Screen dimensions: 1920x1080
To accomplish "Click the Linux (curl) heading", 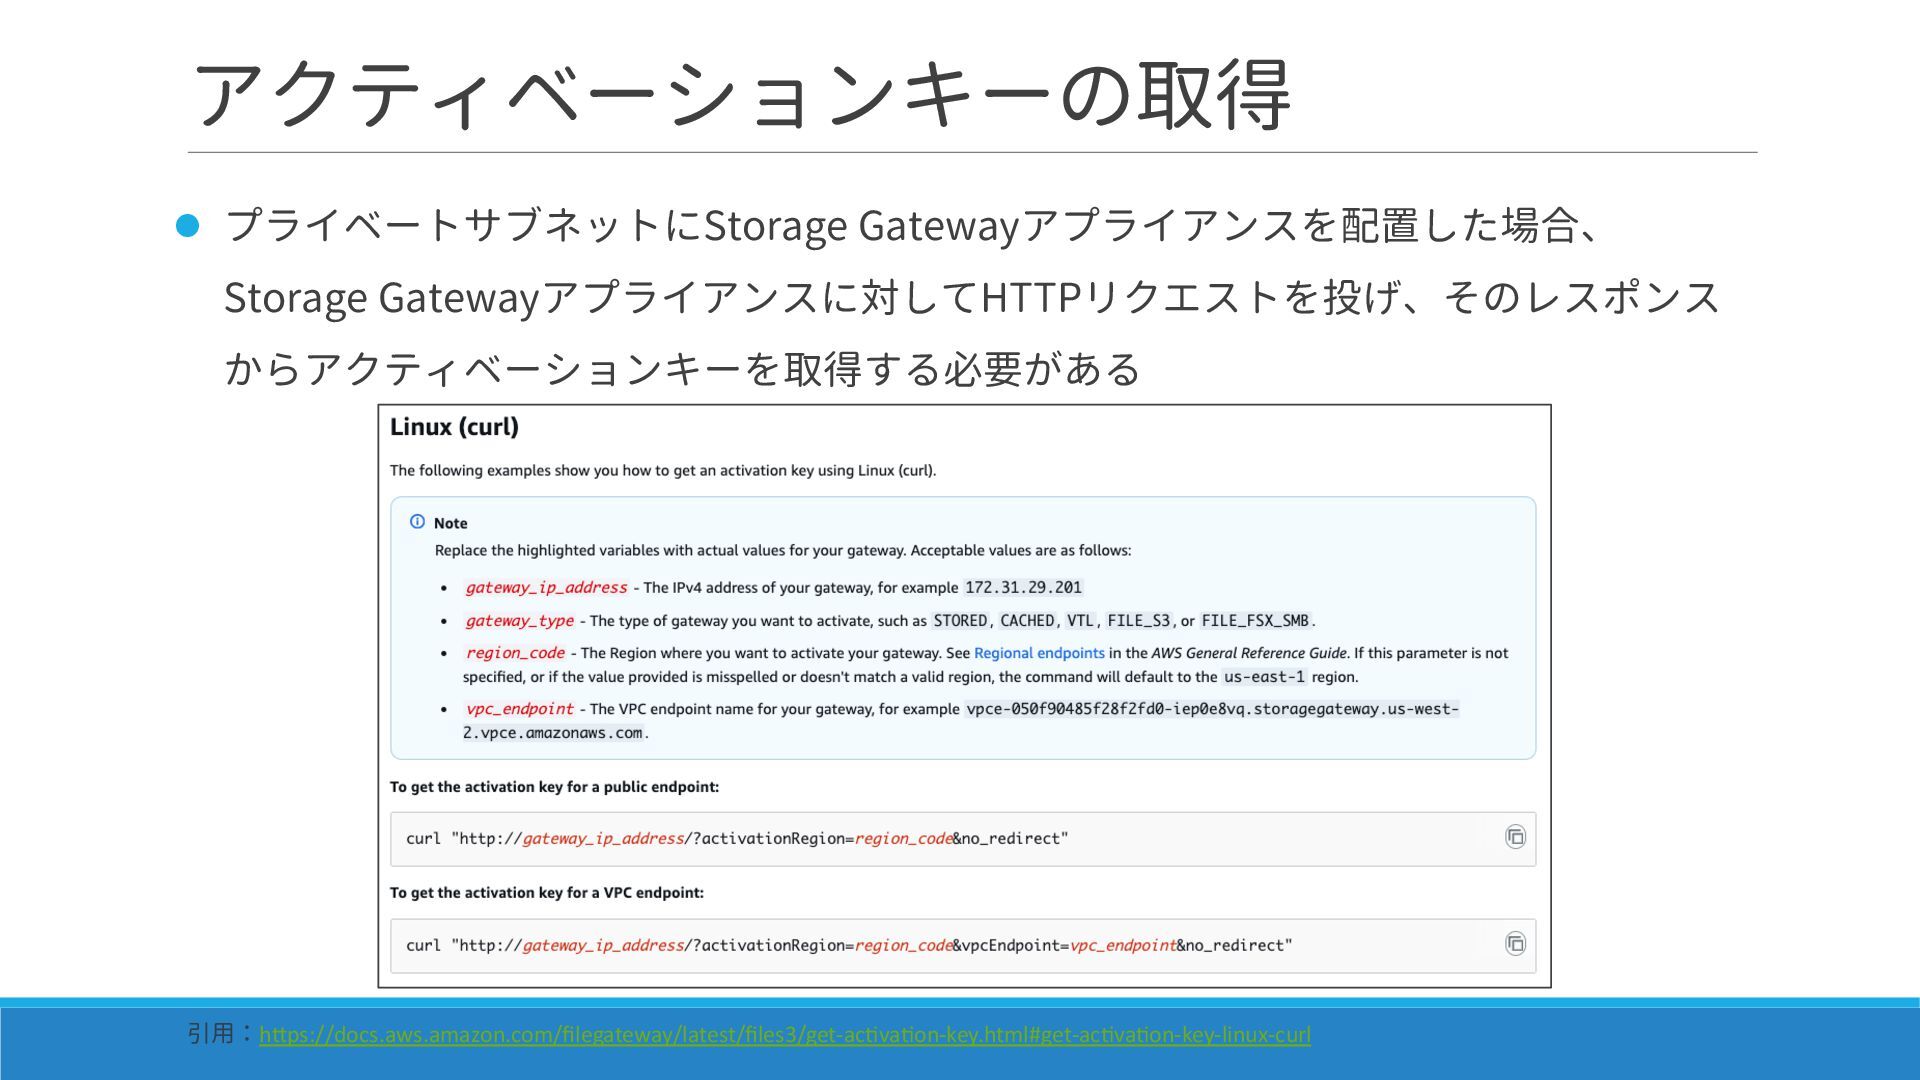I will (x=454, y=427).
